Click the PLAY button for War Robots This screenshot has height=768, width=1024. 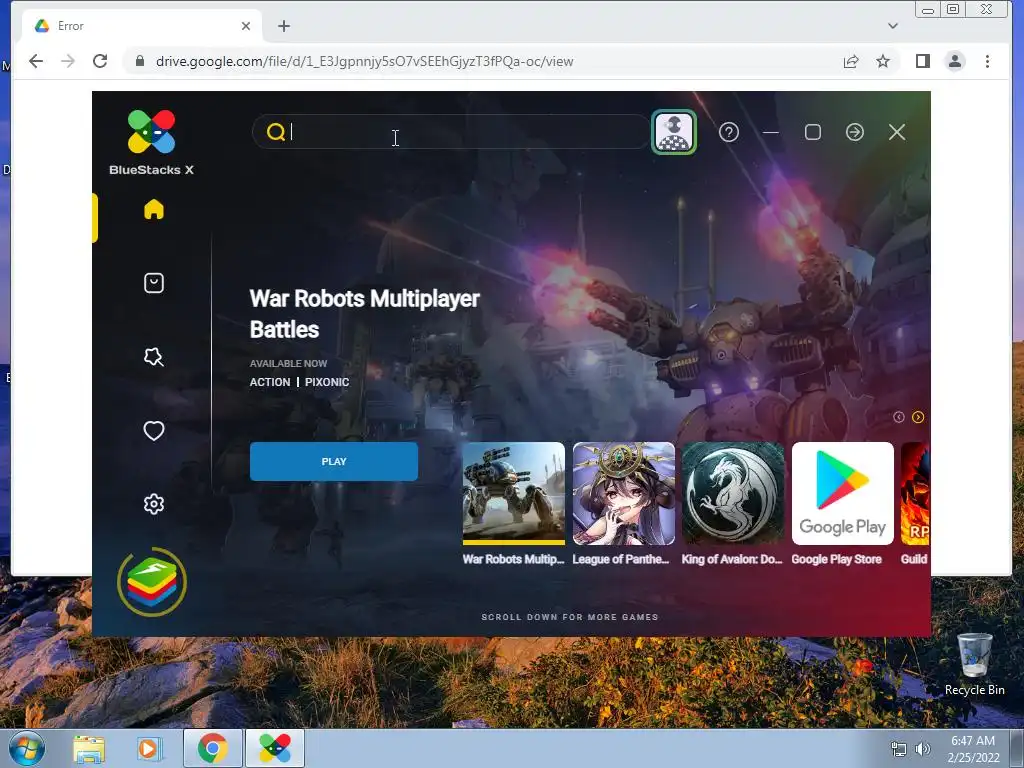pos(334,462)
